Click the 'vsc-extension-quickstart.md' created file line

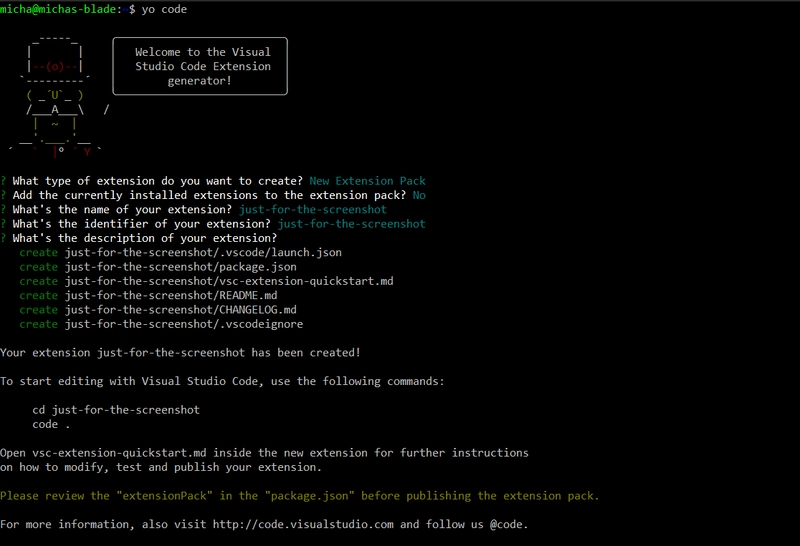point(207,281)
